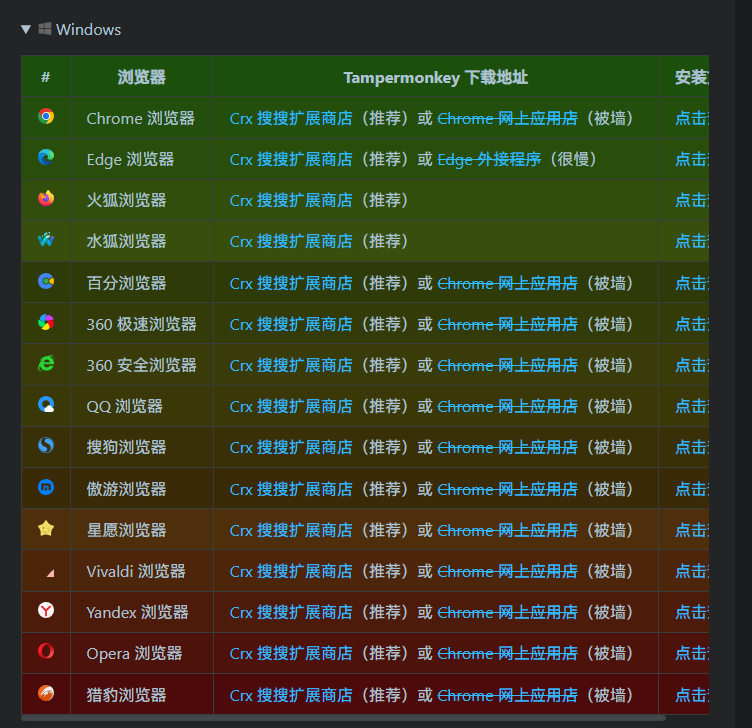The image size is (752, 728).
Task: Open the Edge 外接程序 link
Action: [489, 159]
